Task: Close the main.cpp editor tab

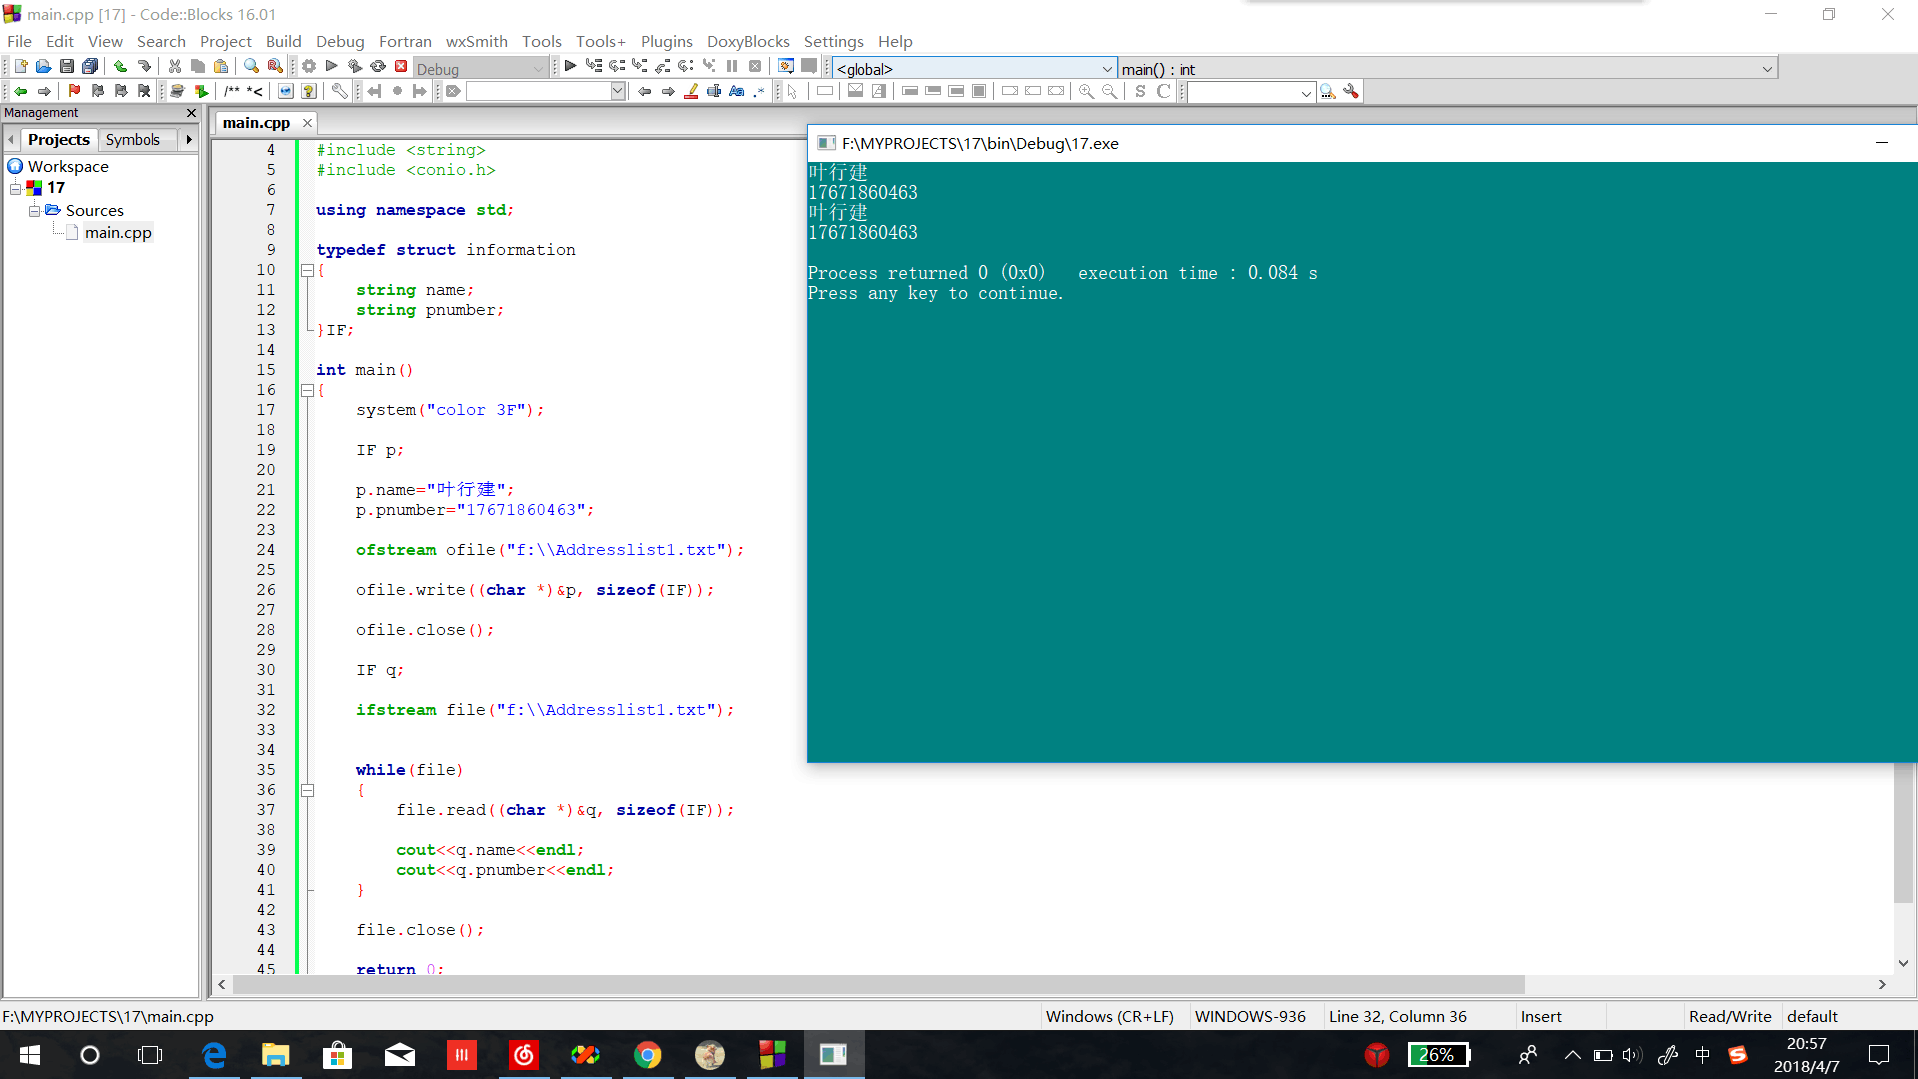Action: tap(307, 122)
